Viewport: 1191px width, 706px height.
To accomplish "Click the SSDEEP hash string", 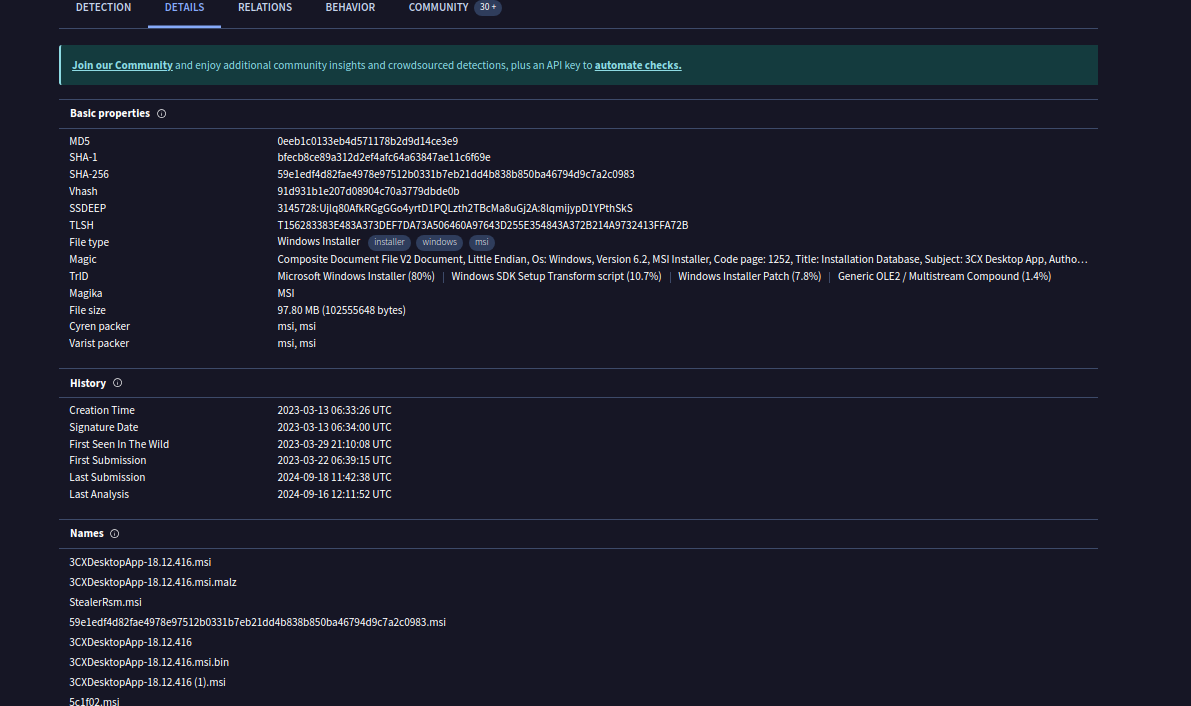I will (454, 208).
